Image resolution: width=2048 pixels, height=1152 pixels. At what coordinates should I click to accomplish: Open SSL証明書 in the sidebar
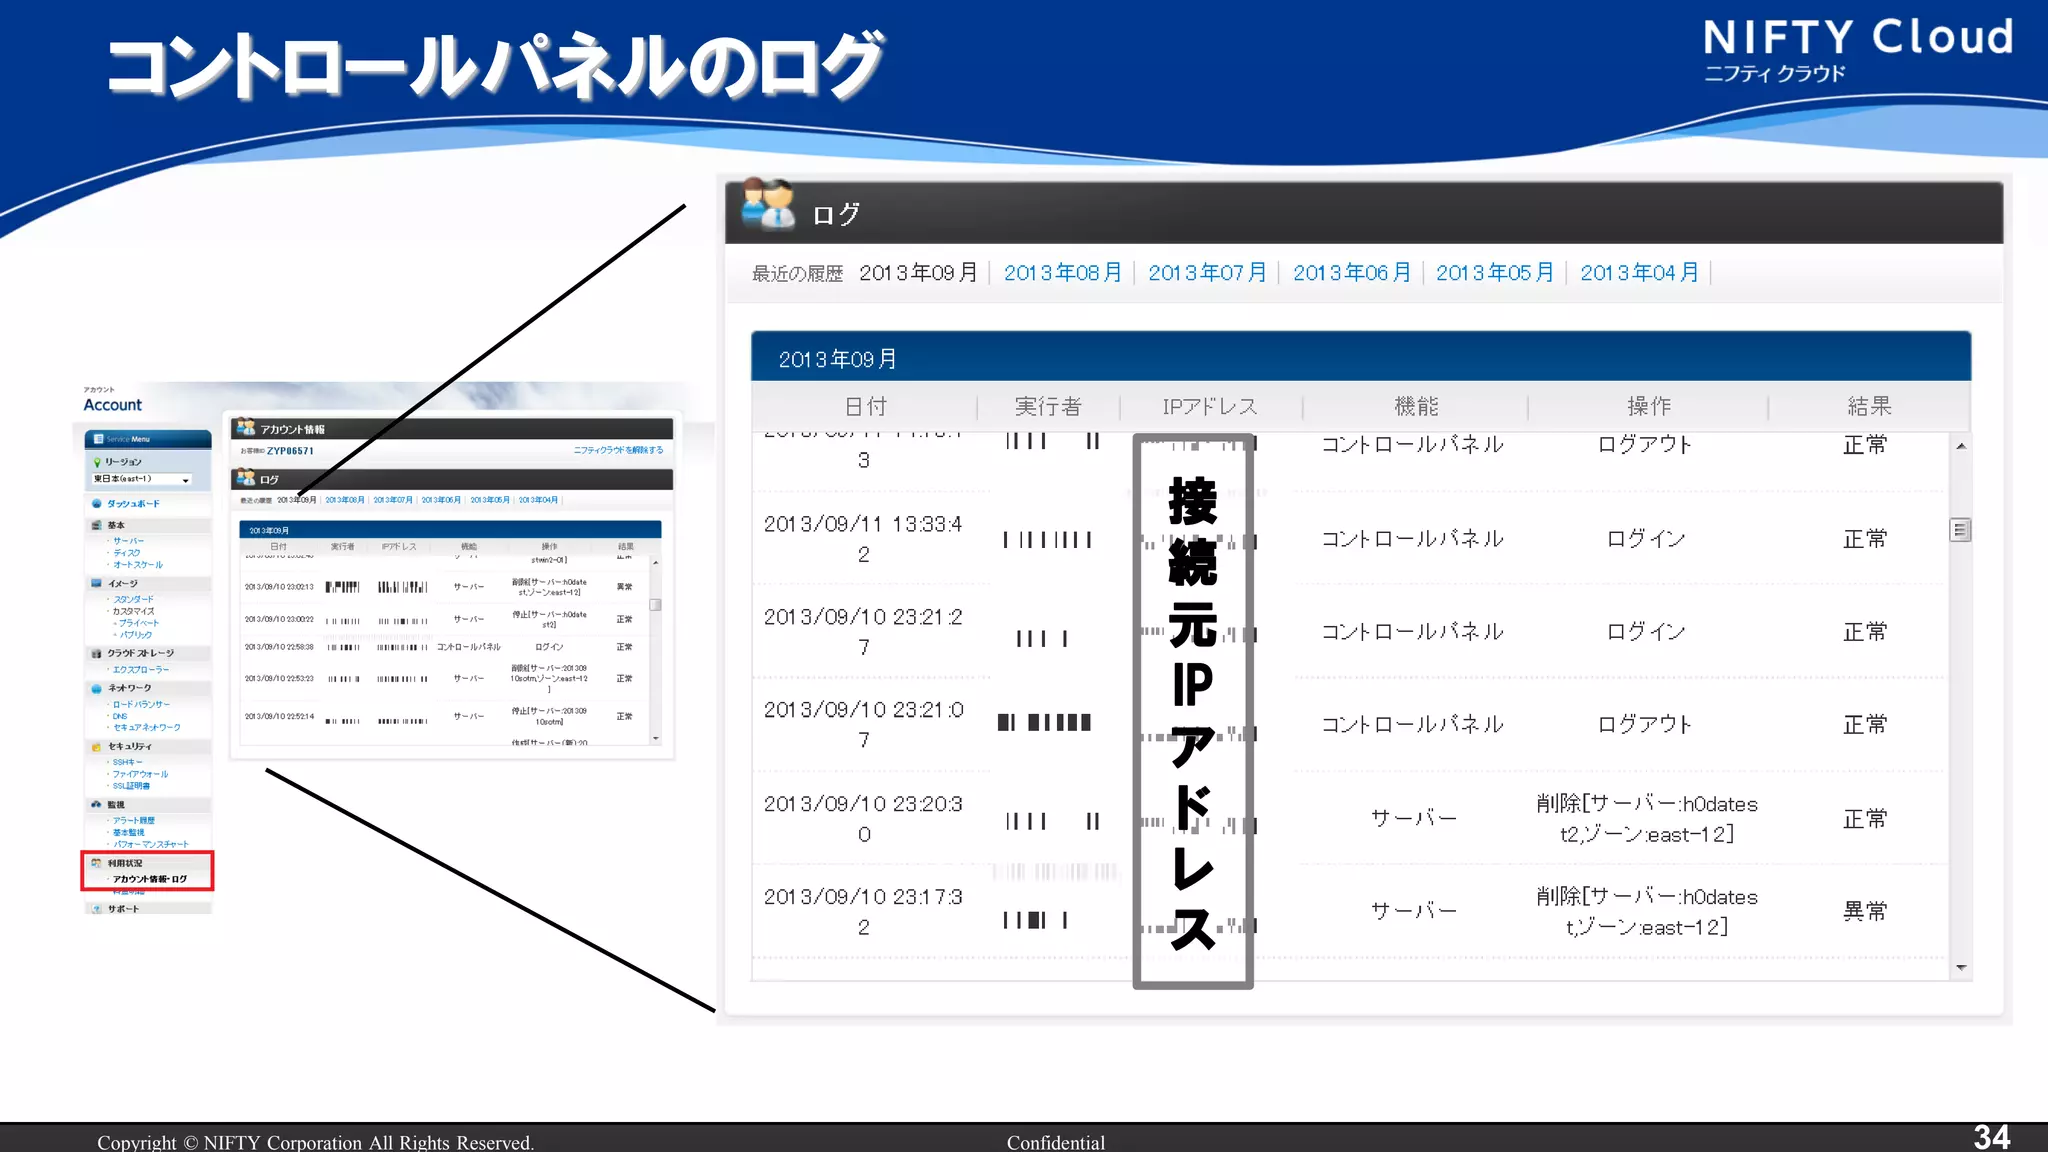[x=132, y=786]
